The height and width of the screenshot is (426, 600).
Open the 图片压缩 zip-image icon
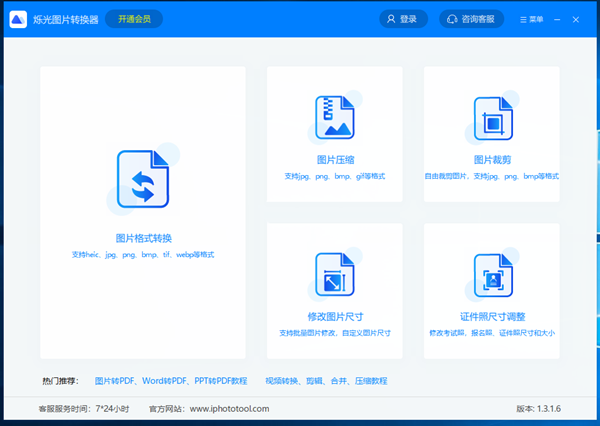[335, 118]
